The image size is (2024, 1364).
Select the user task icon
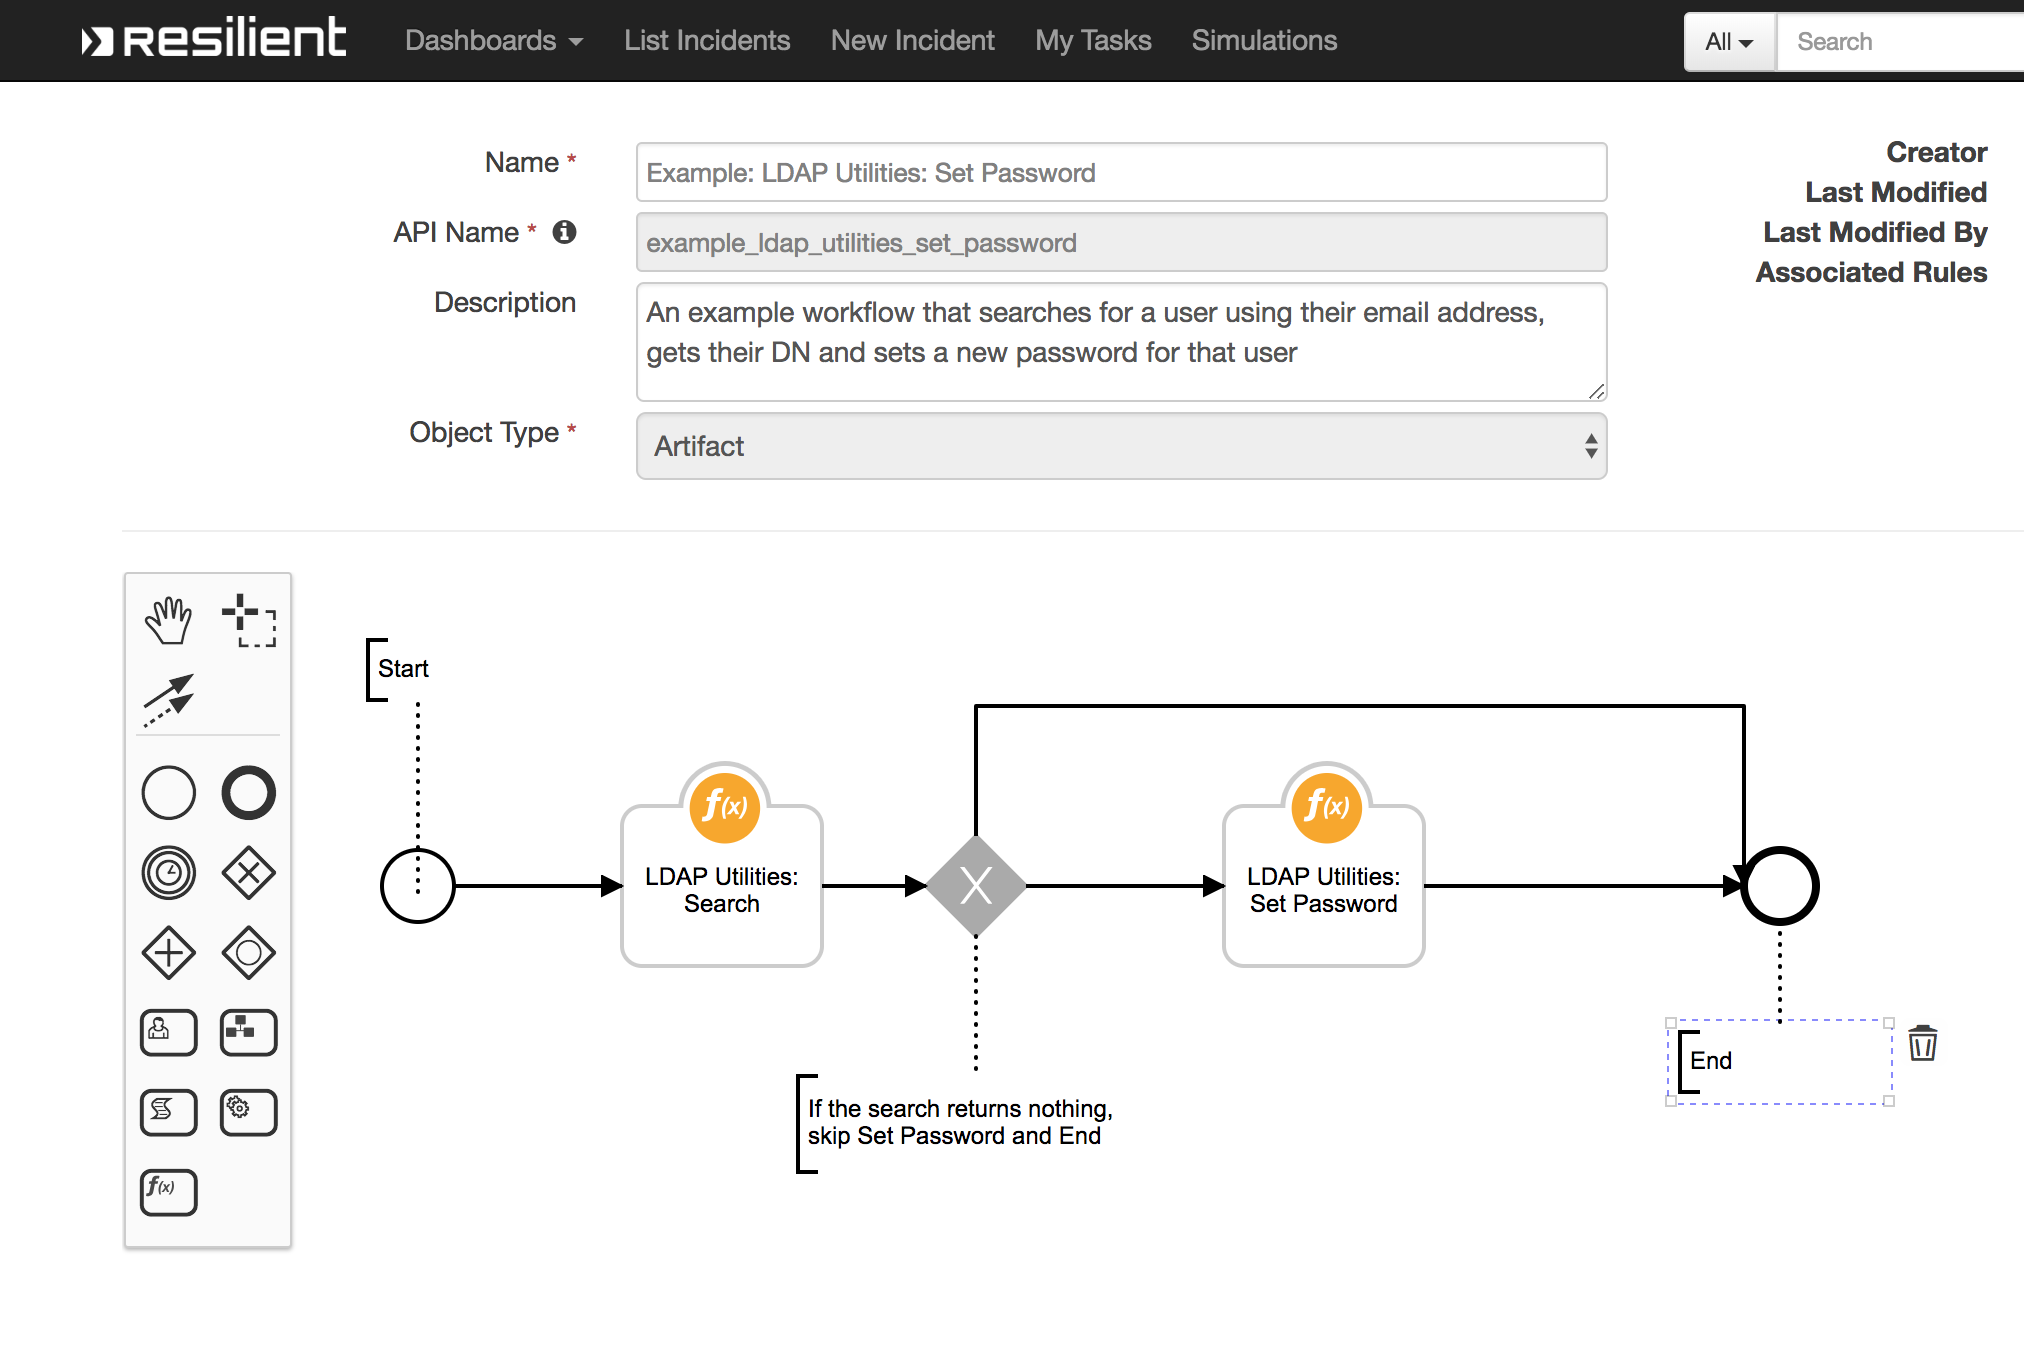168,1033
